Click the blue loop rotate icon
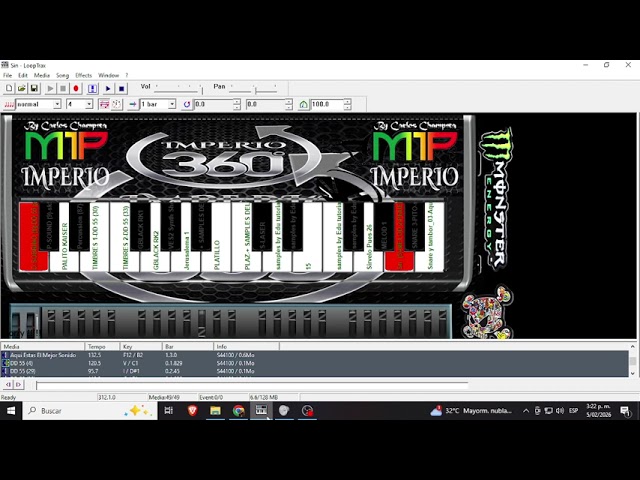The image size is (640, 480). click(x=187, y=104)
